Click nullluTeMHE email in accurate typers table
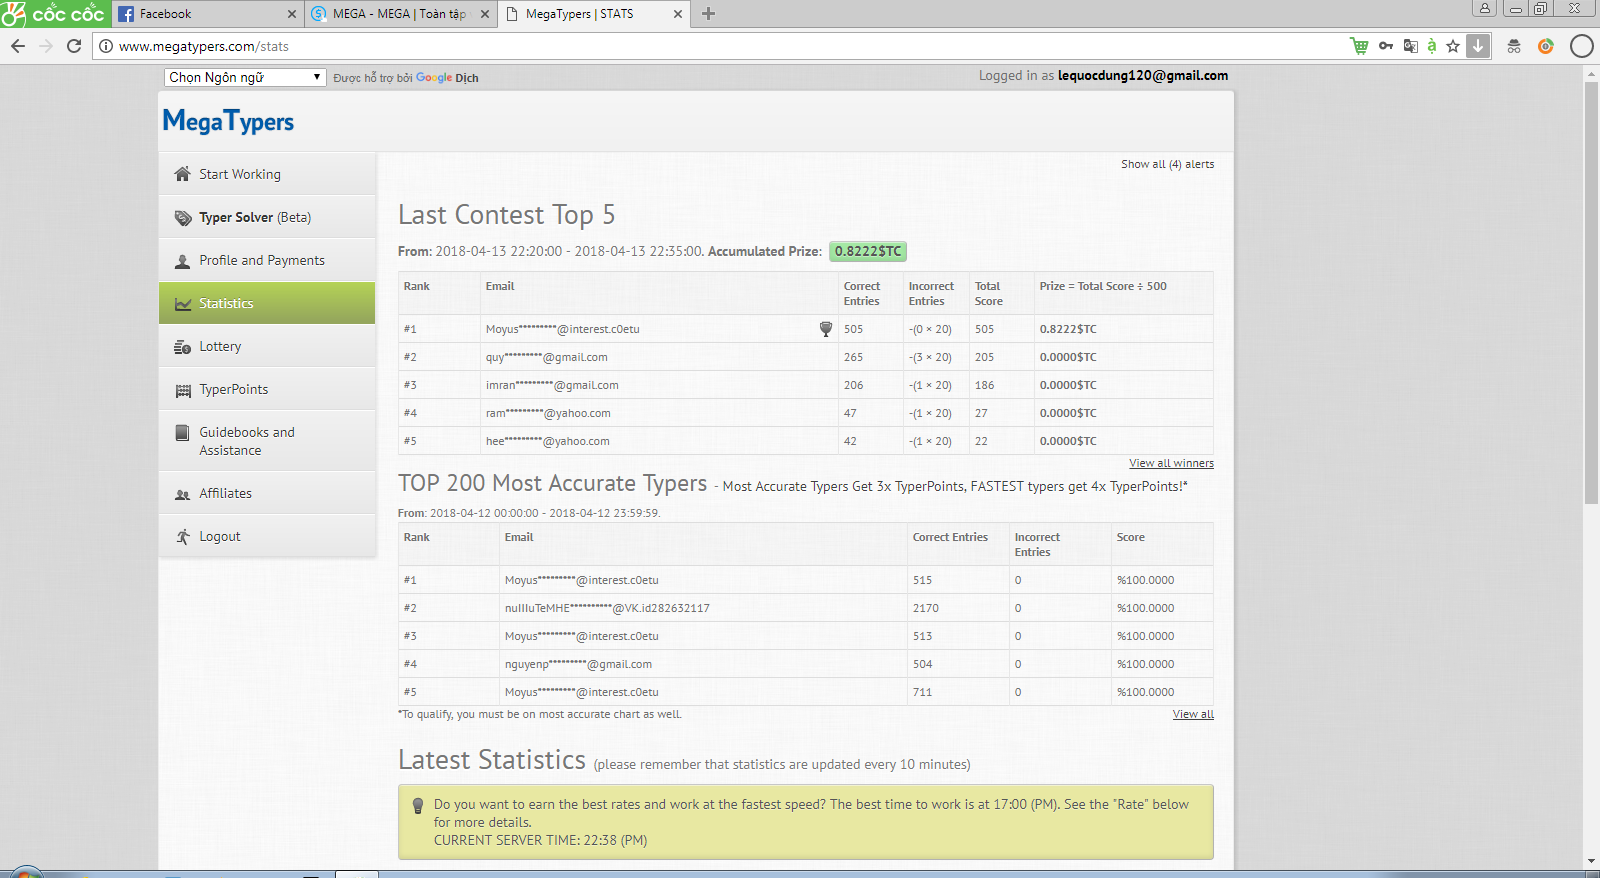 [x=607, y=608]
